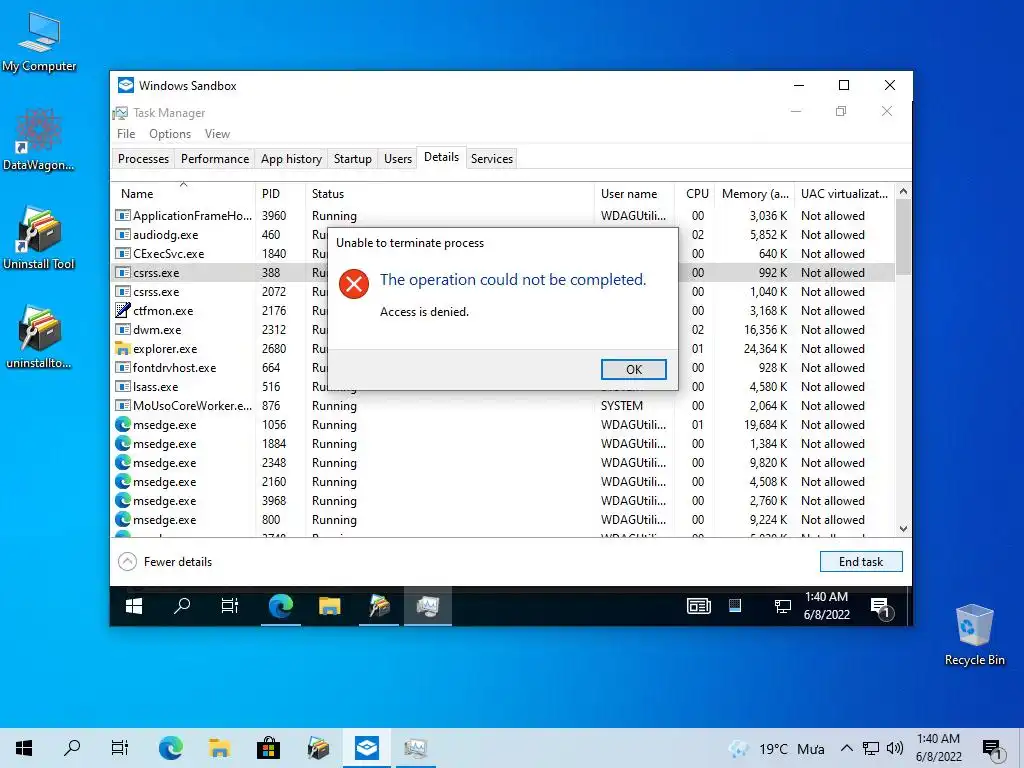Select the audiodg.exe process icon

coord(122,234)
